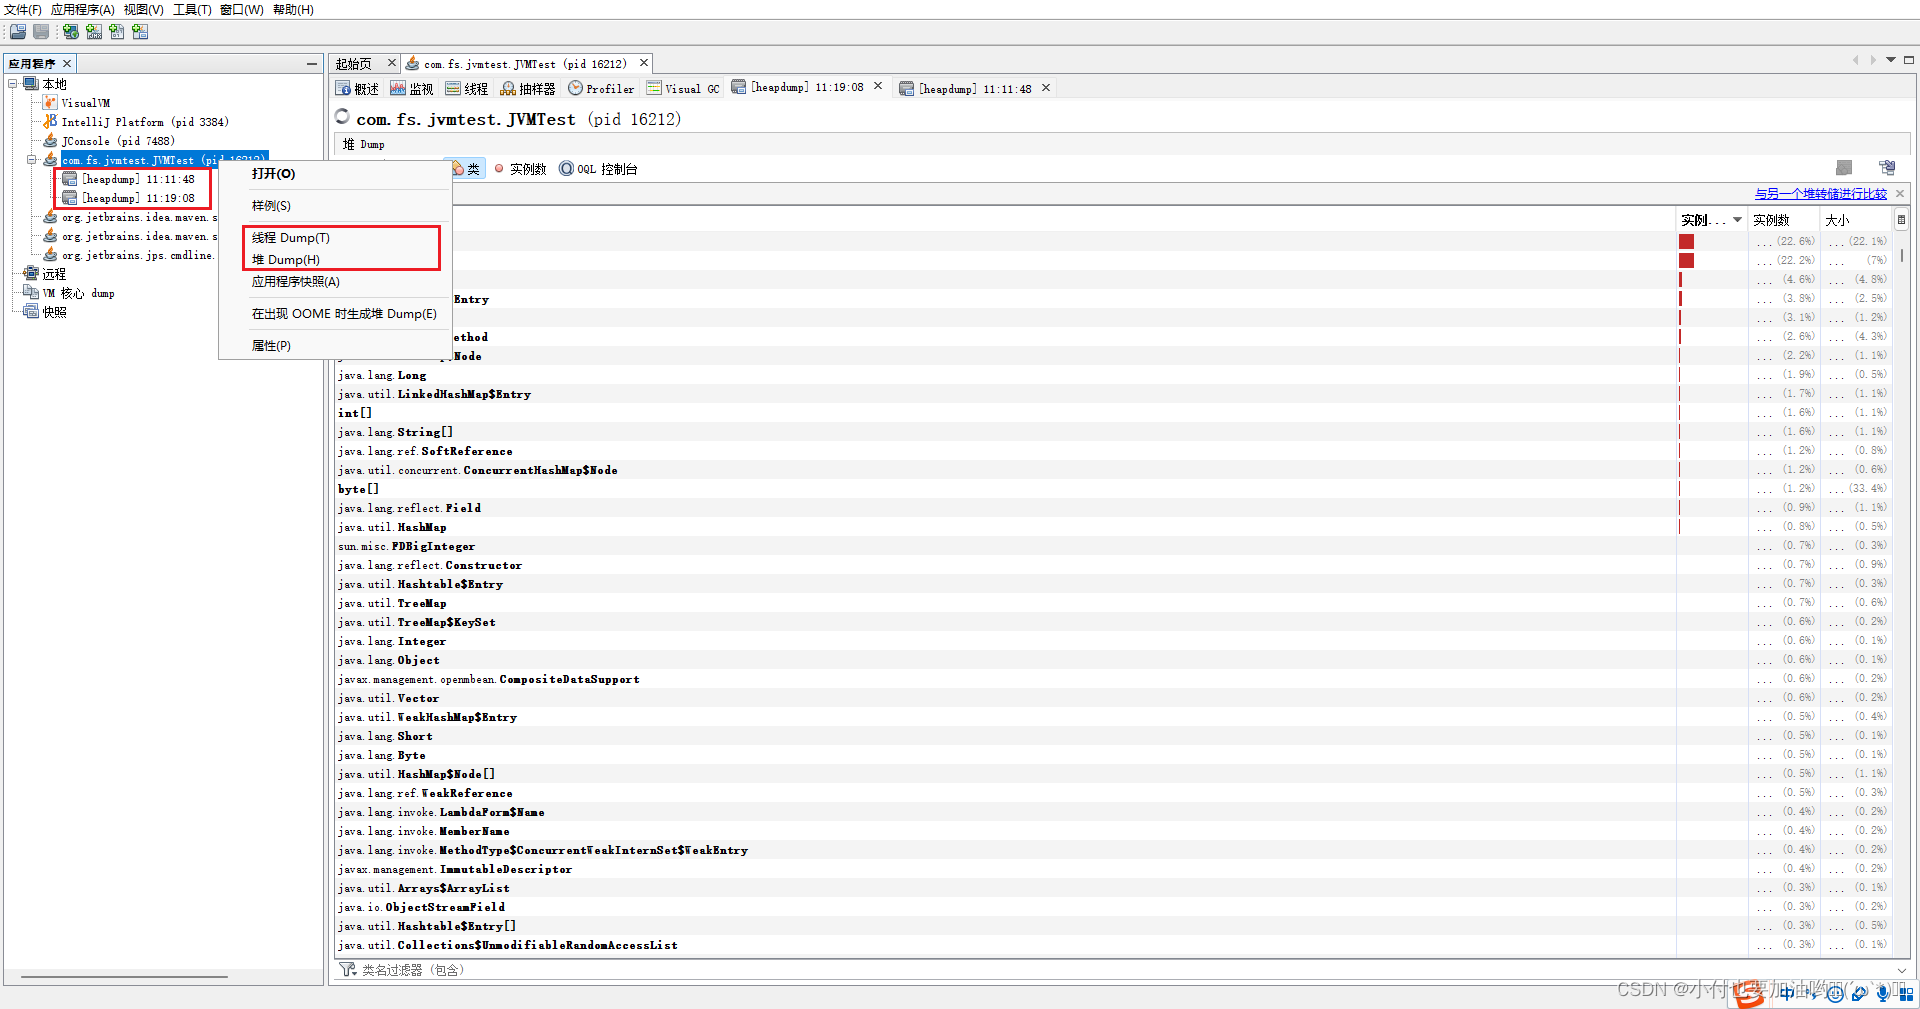The height and width of the screenshot is (1009, 1920).
Task: Open the table column chooser icon
Action: coord(1901,220)
